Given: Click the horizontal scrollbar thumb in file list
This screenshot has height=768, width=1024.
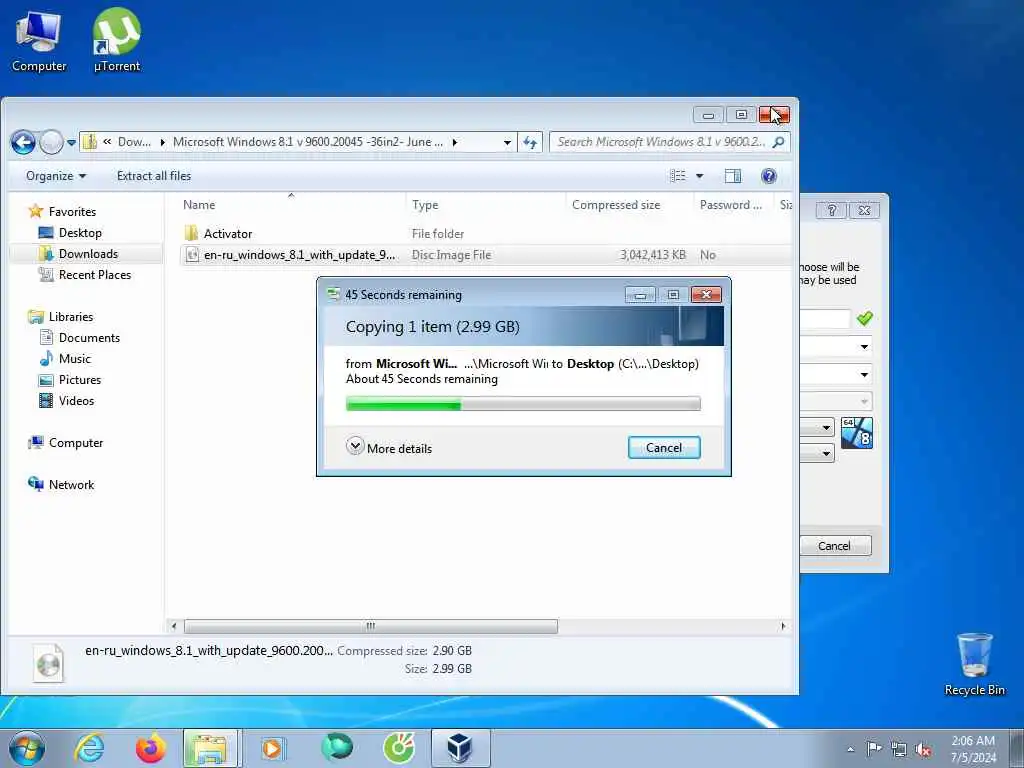Looking at the screenshot, I should 370,626.
